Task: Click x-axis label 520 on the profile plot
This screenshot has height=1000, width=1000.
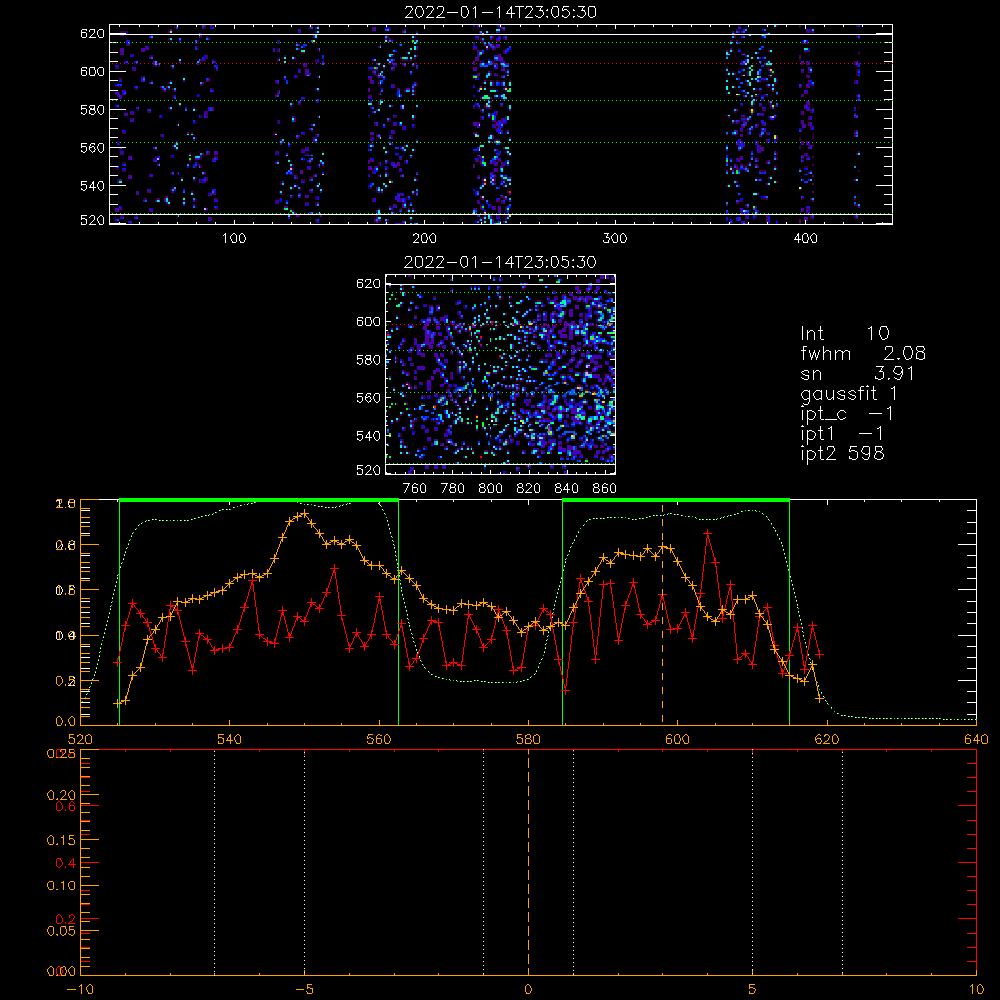Action: (80, 740)
